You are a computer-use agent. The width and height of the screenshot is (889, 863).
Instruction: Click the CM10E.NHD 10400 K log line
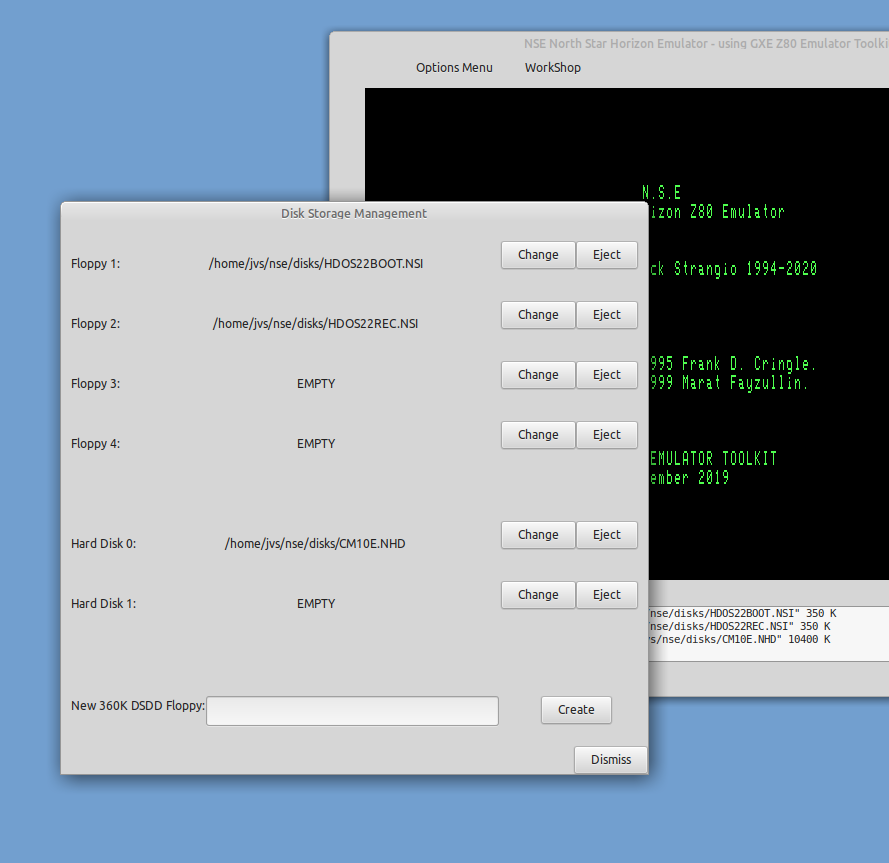(x=740, y=640)
